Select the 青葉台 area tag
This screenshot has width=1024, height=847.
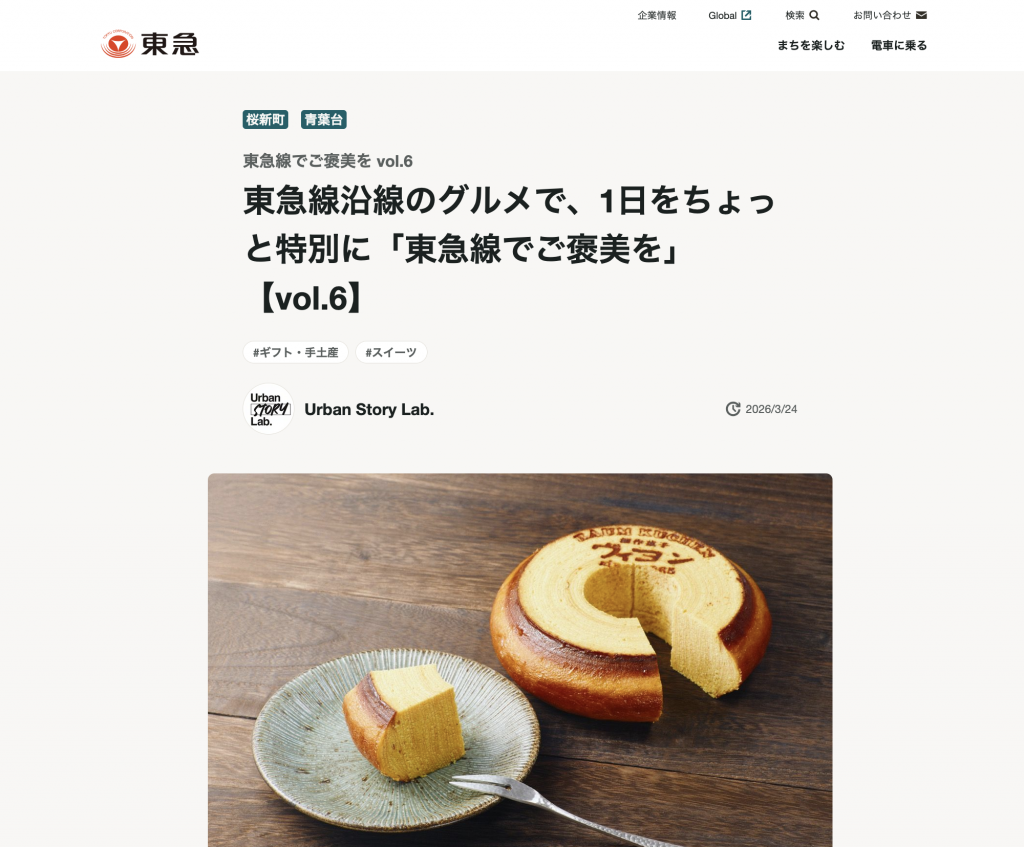pos(323,120)
